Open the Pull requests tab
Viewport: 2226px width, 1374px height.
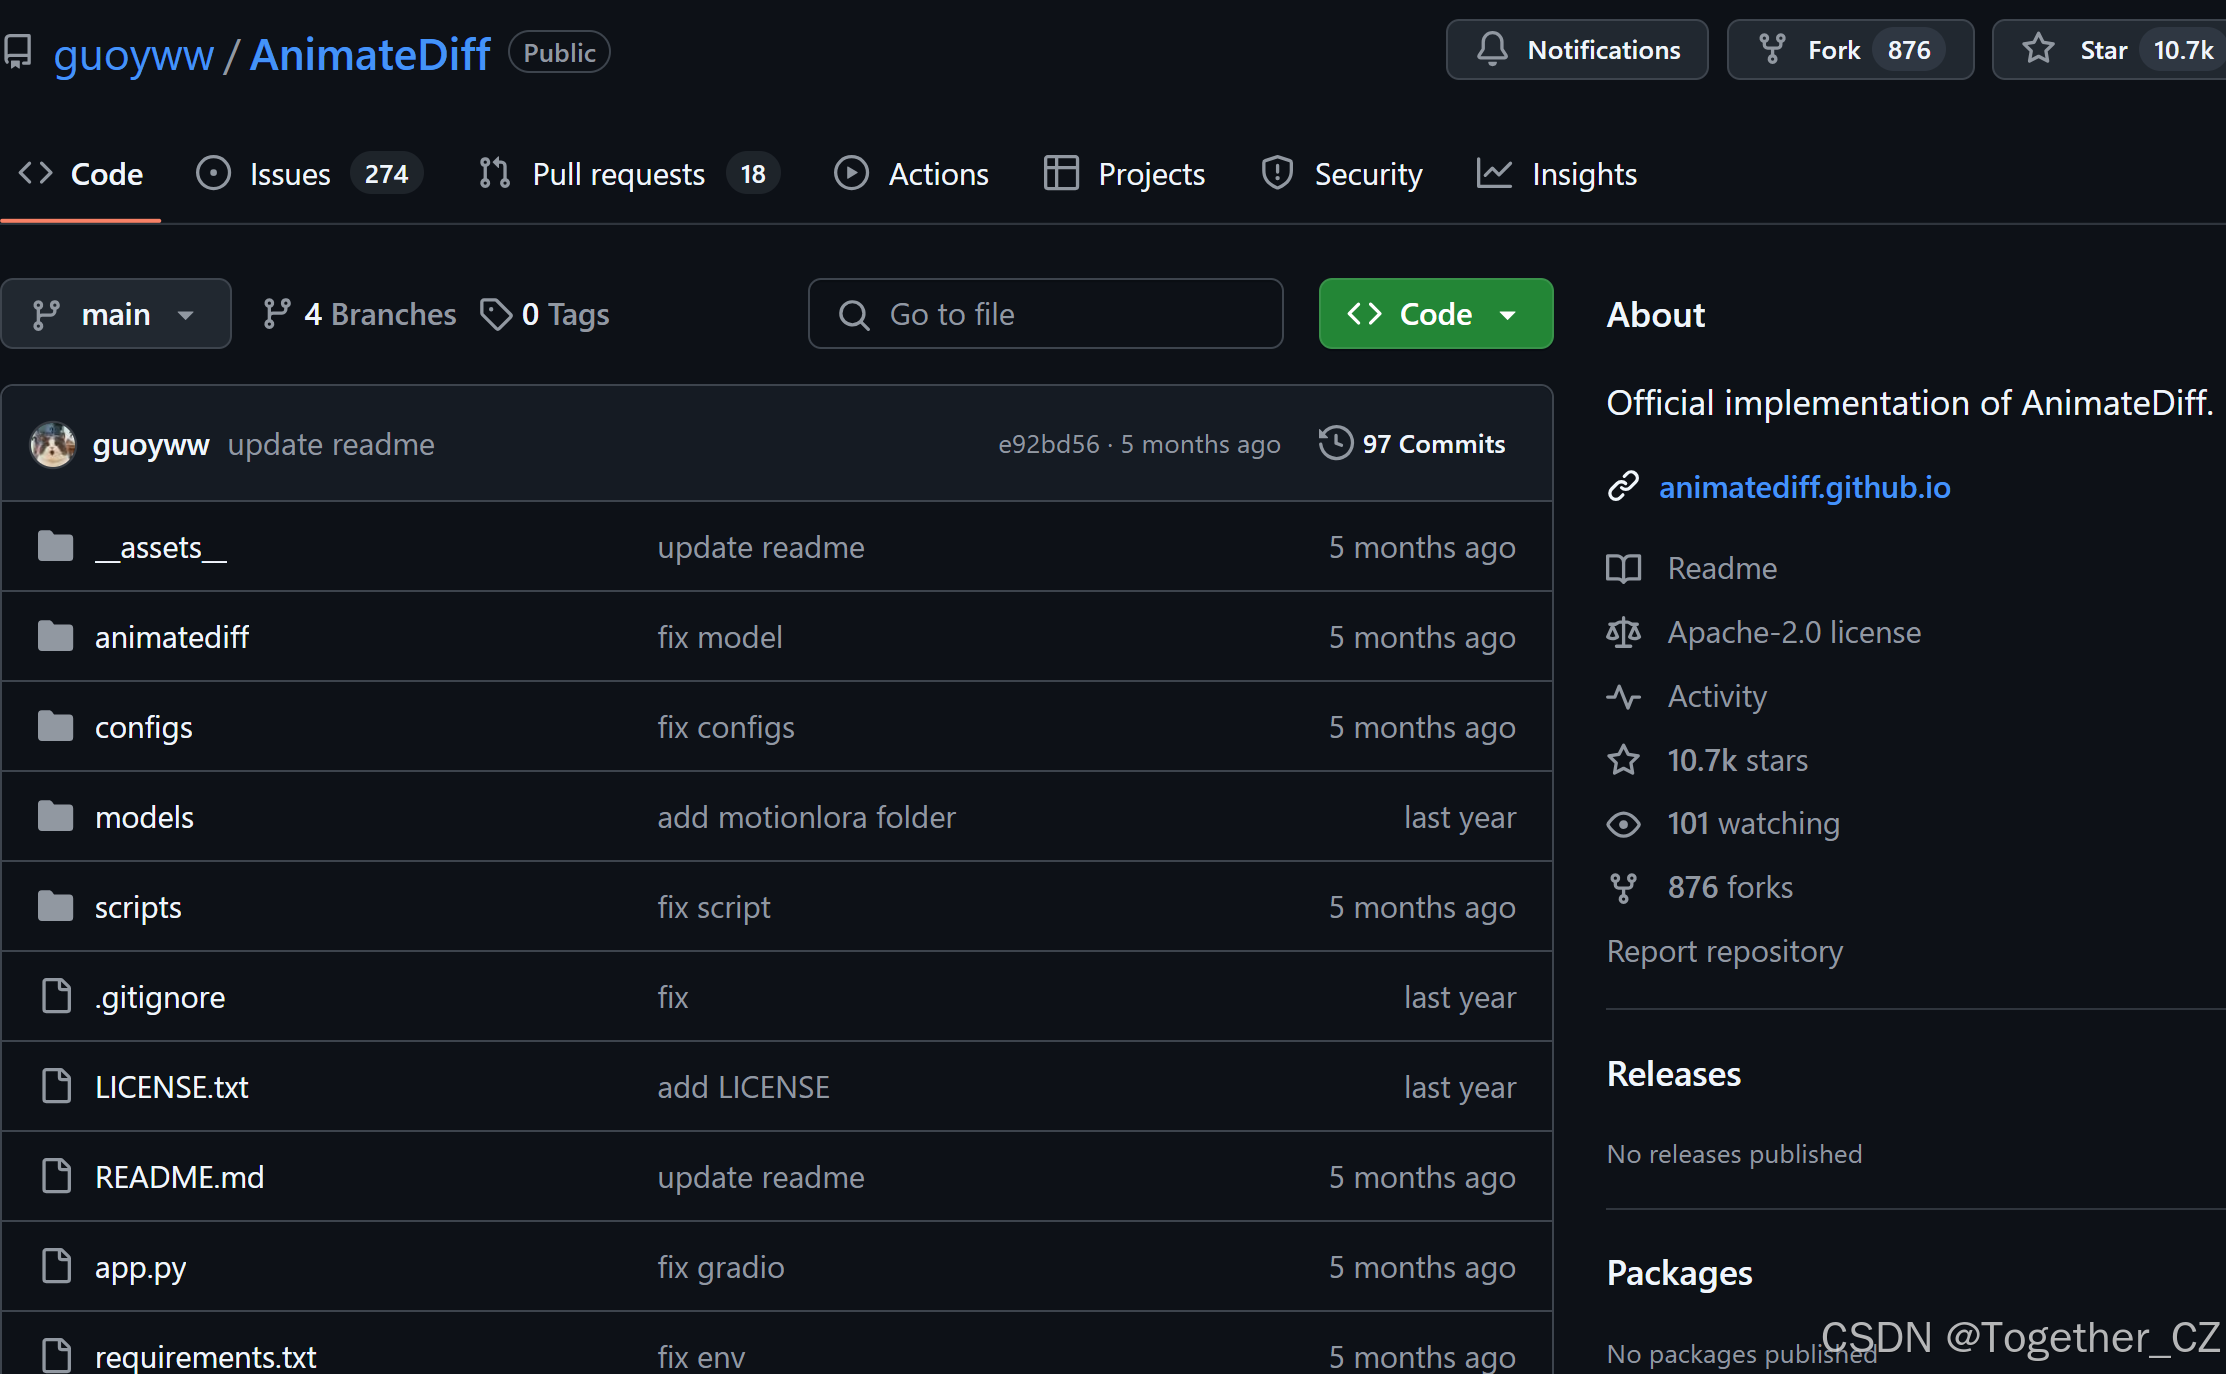click(618, 174)
